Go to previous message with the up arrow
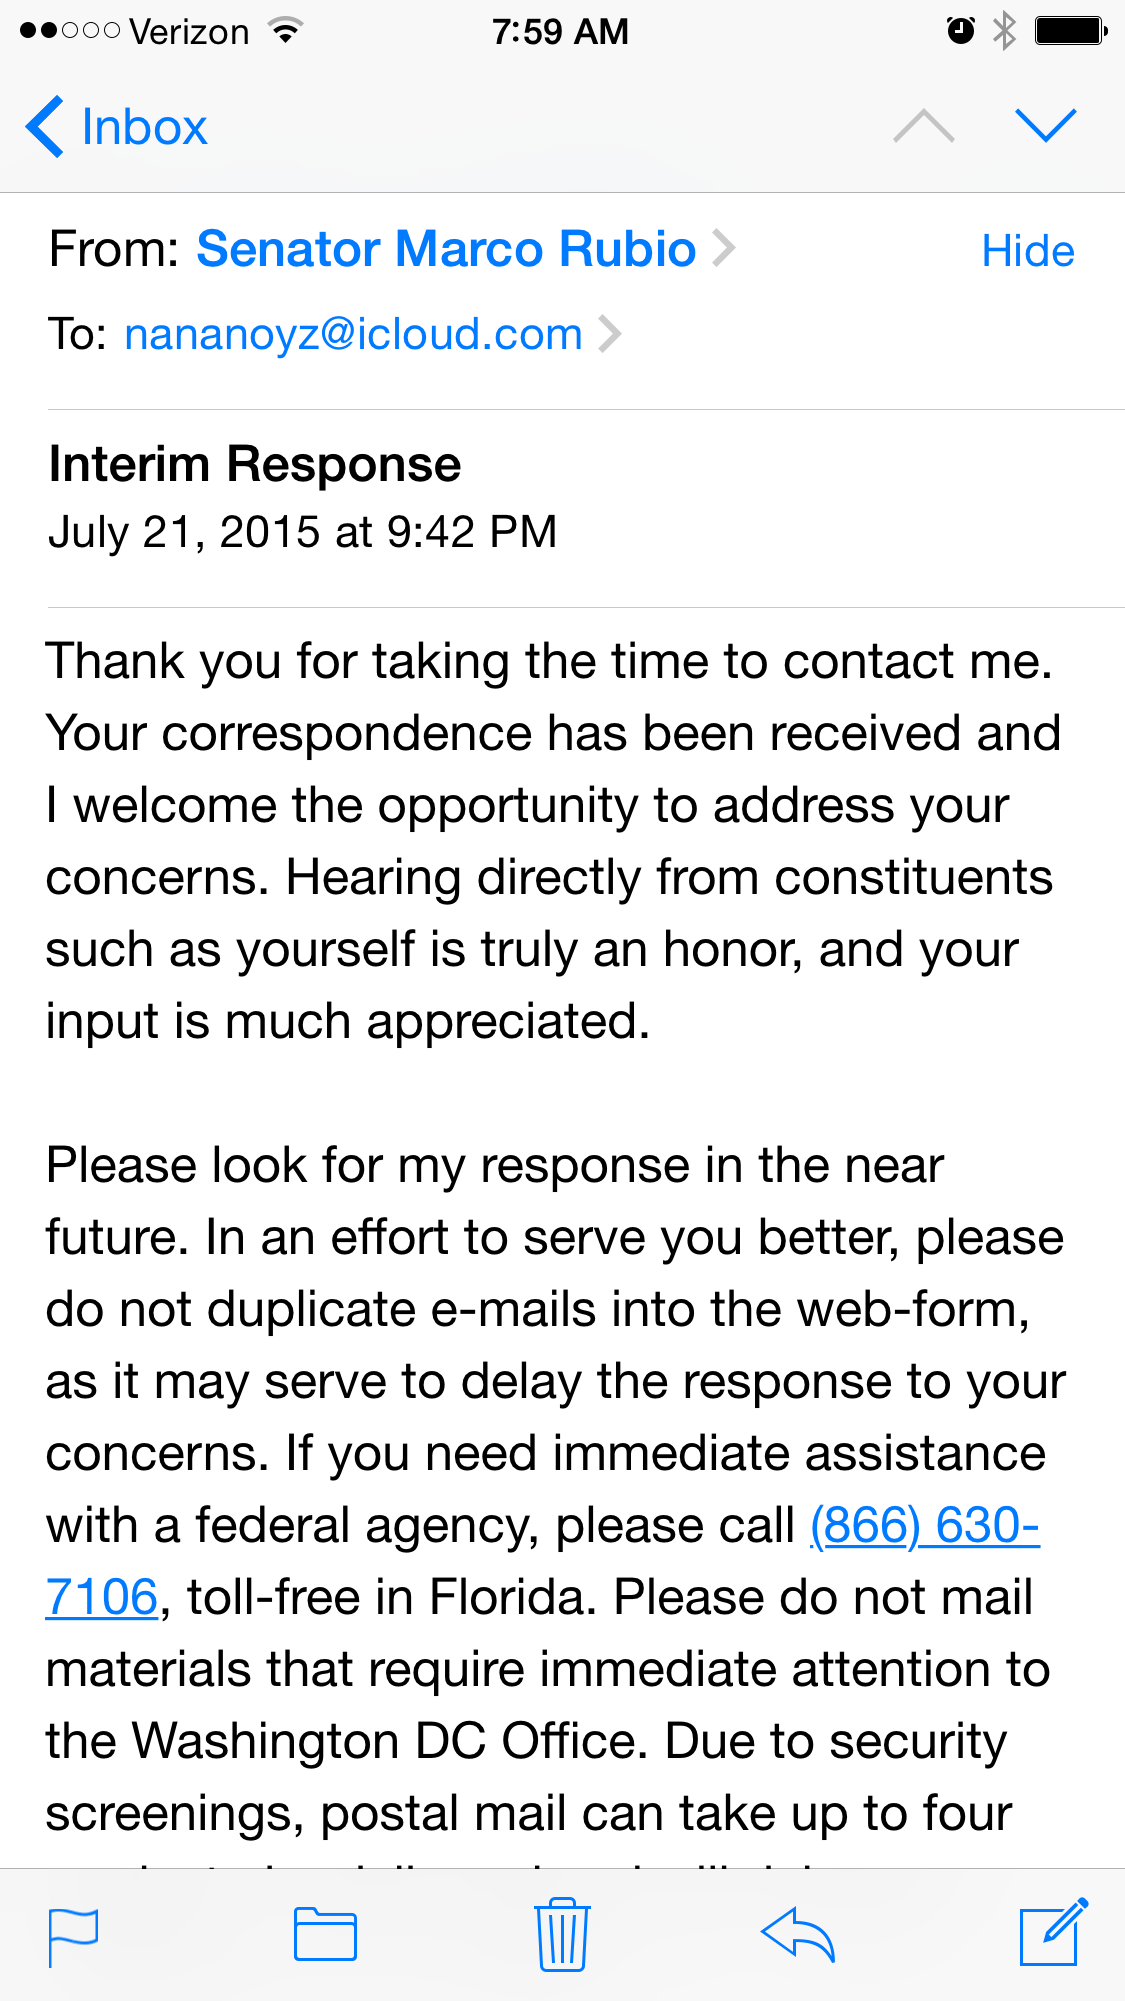Viewport: 1125px width, 2001px height. (x=923, y=127)
